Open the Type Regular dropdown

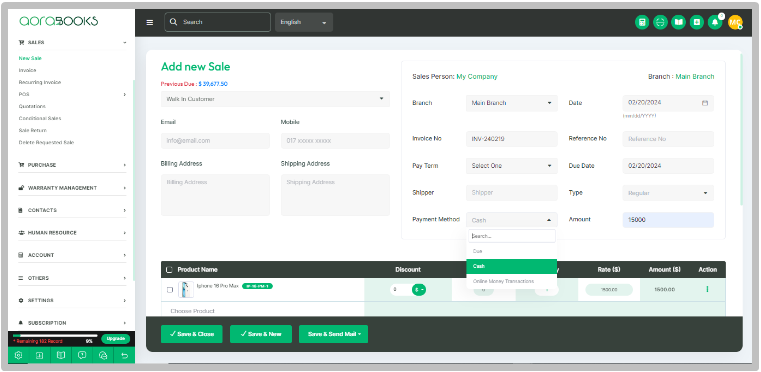click(x=668, y=193)
